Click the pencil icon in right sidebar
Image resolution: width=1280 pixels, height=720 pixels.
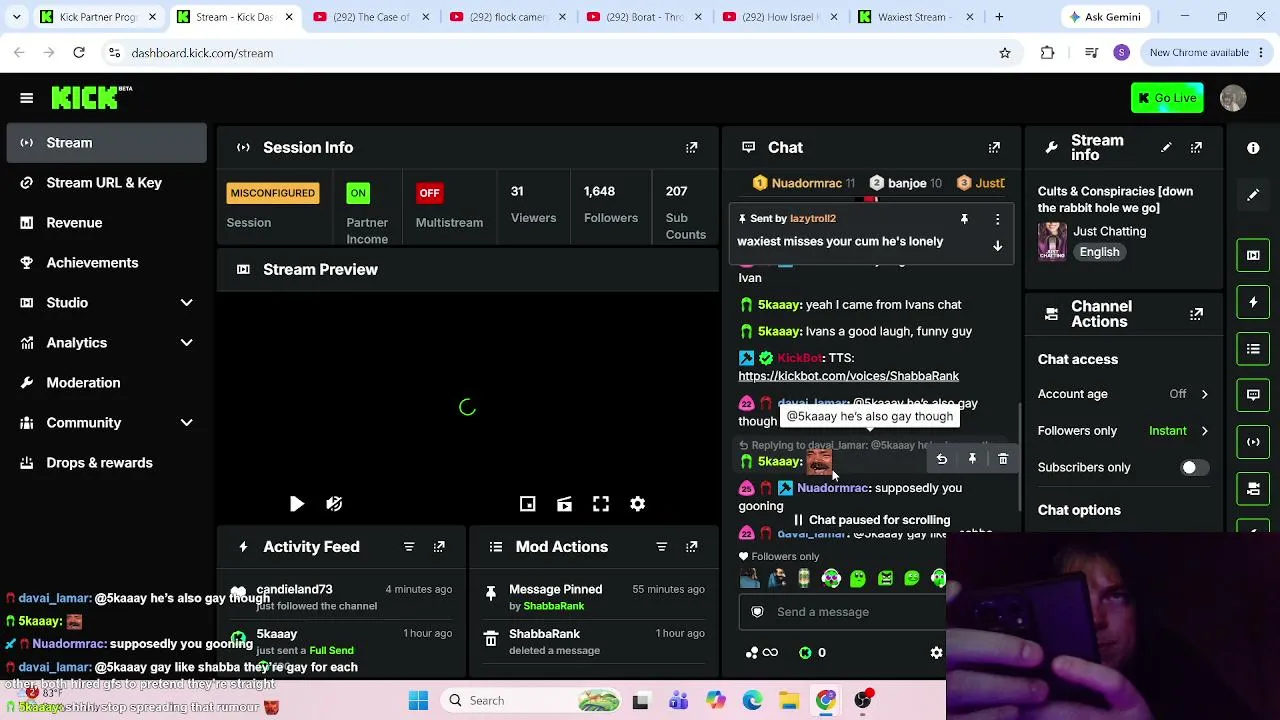[1253, 195]
